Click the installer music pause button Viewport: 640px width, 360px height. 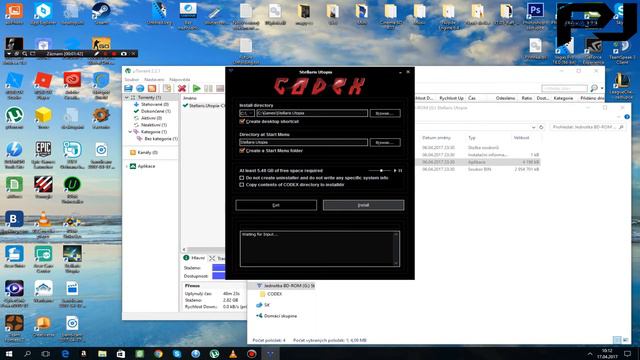pyautogui.click(x=400, y=171)
